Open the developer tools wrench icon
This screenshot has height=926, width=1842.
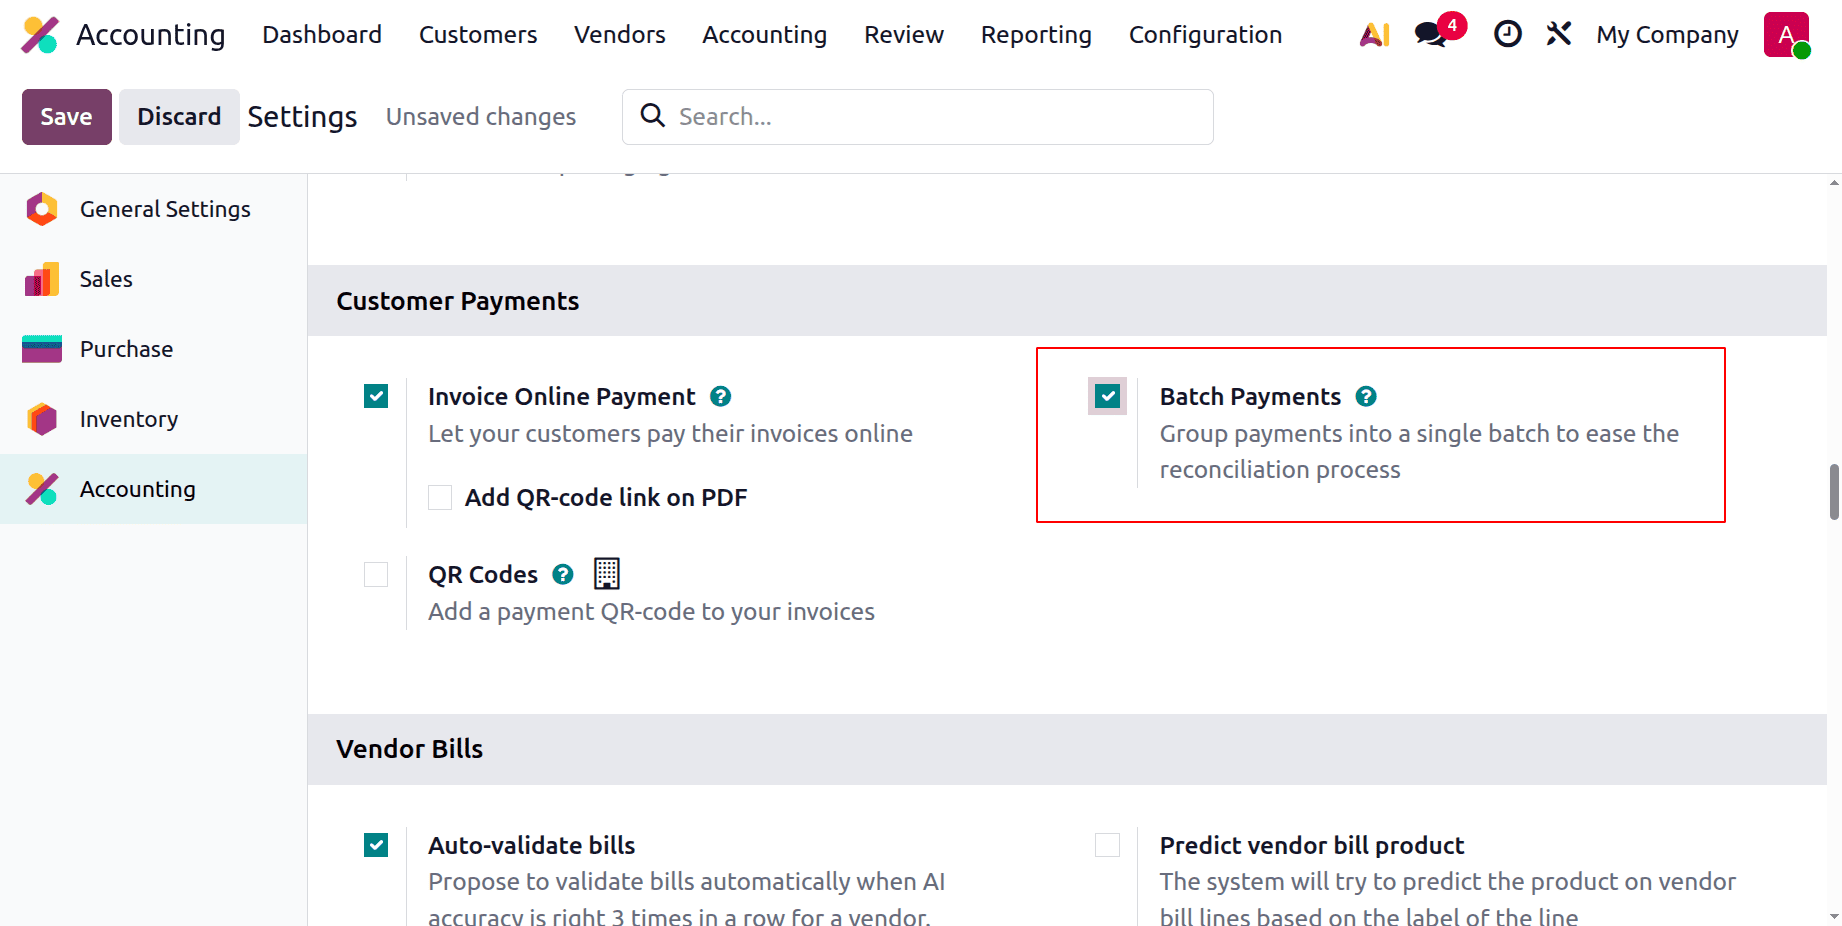(1558, 35)
